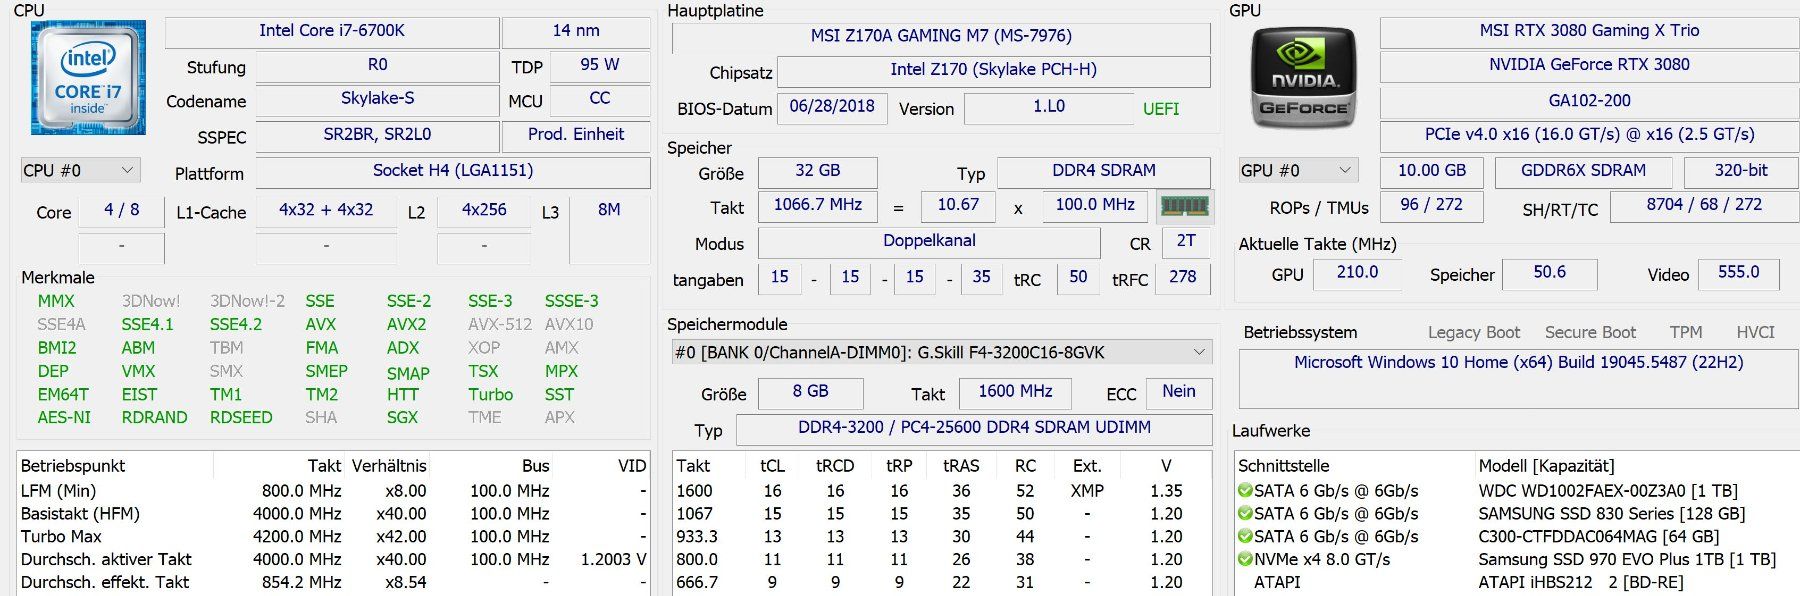Click the DDR4-3200 / PC4-25600 type field
Viewport: 1800px width, 596px height.
(x=974, y=429)
